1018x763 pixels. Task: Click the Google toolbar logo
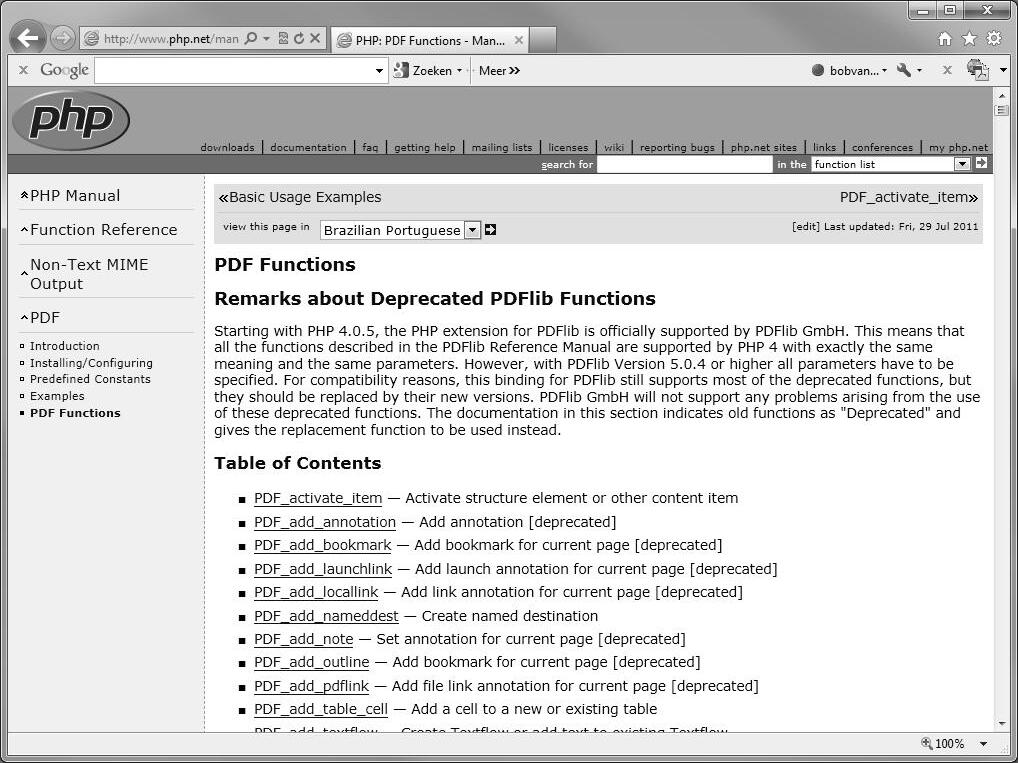coord(64,70)
